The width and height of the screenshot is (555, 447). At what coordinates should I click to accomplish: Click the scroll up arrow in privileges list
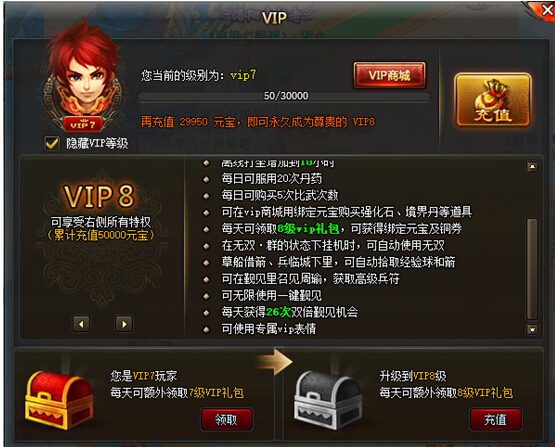tap(532, 167)
